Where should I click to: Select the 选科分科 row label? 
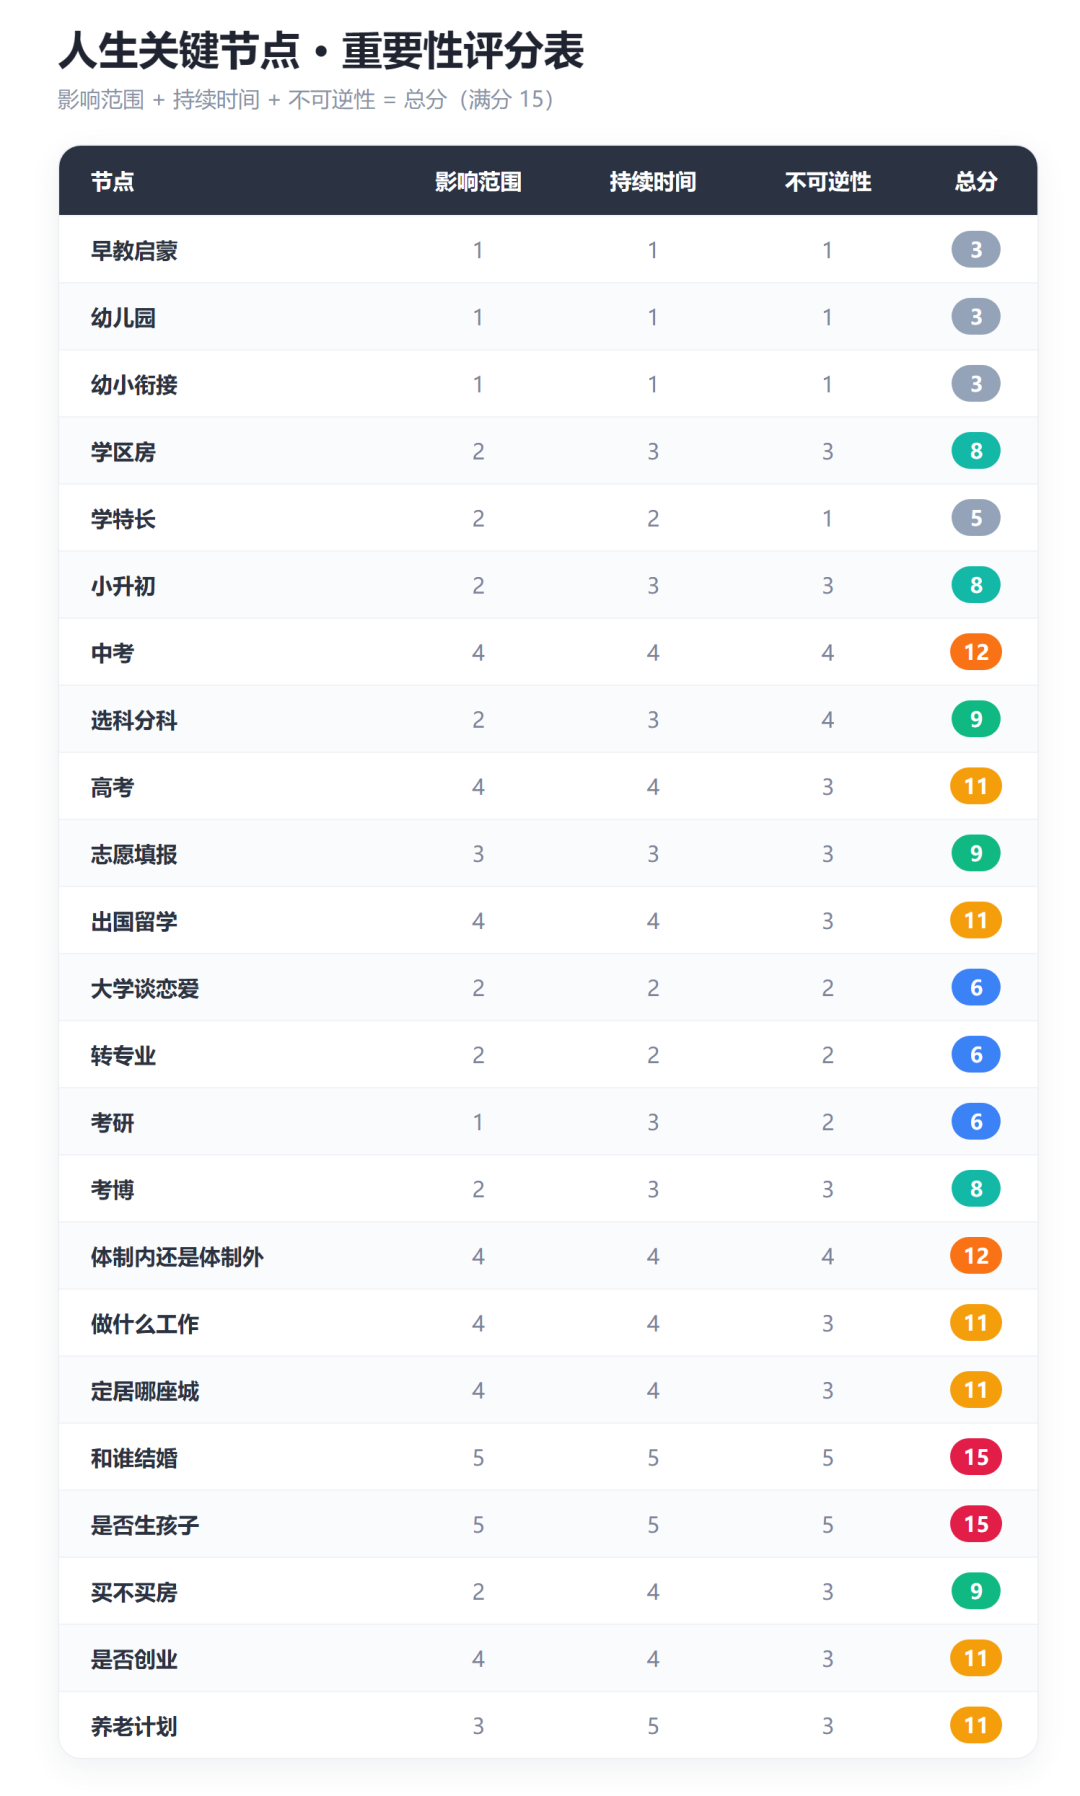[134, 719]
